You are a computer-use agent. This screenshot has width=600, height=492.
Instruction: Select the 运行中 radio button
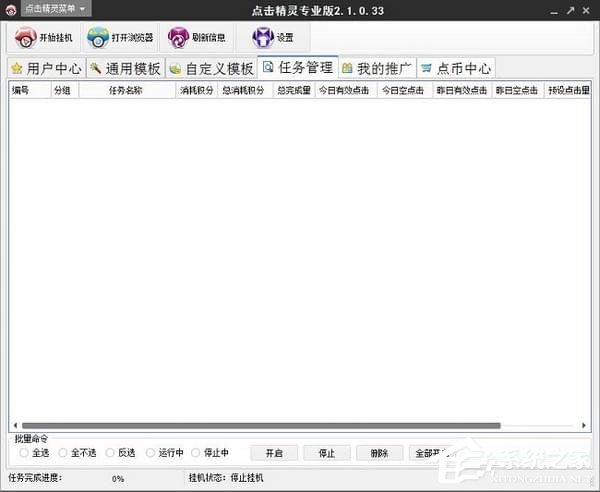(150, 453)
